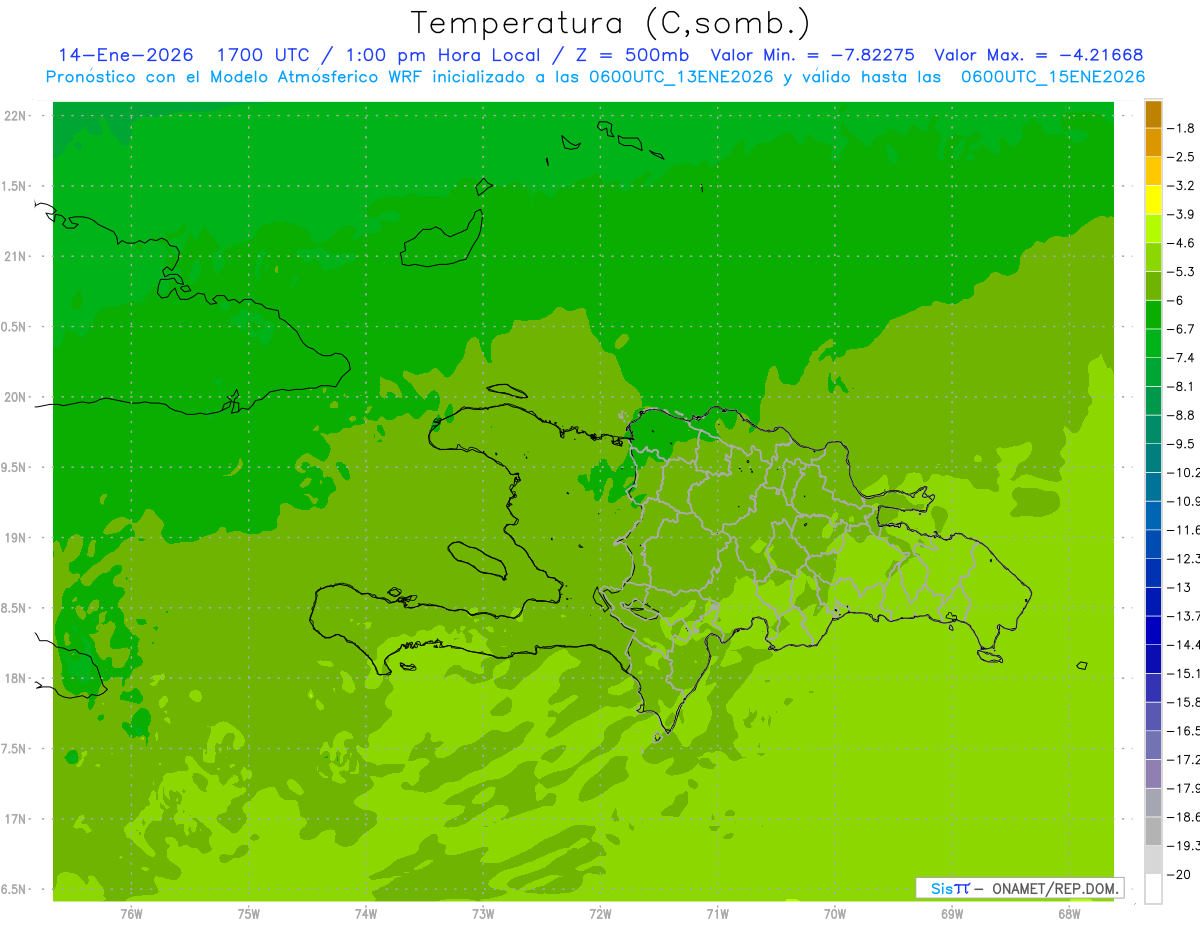The image size is (1200, 927).
Task: Click the "1700 UTC" time label
Action: (262, 55)
